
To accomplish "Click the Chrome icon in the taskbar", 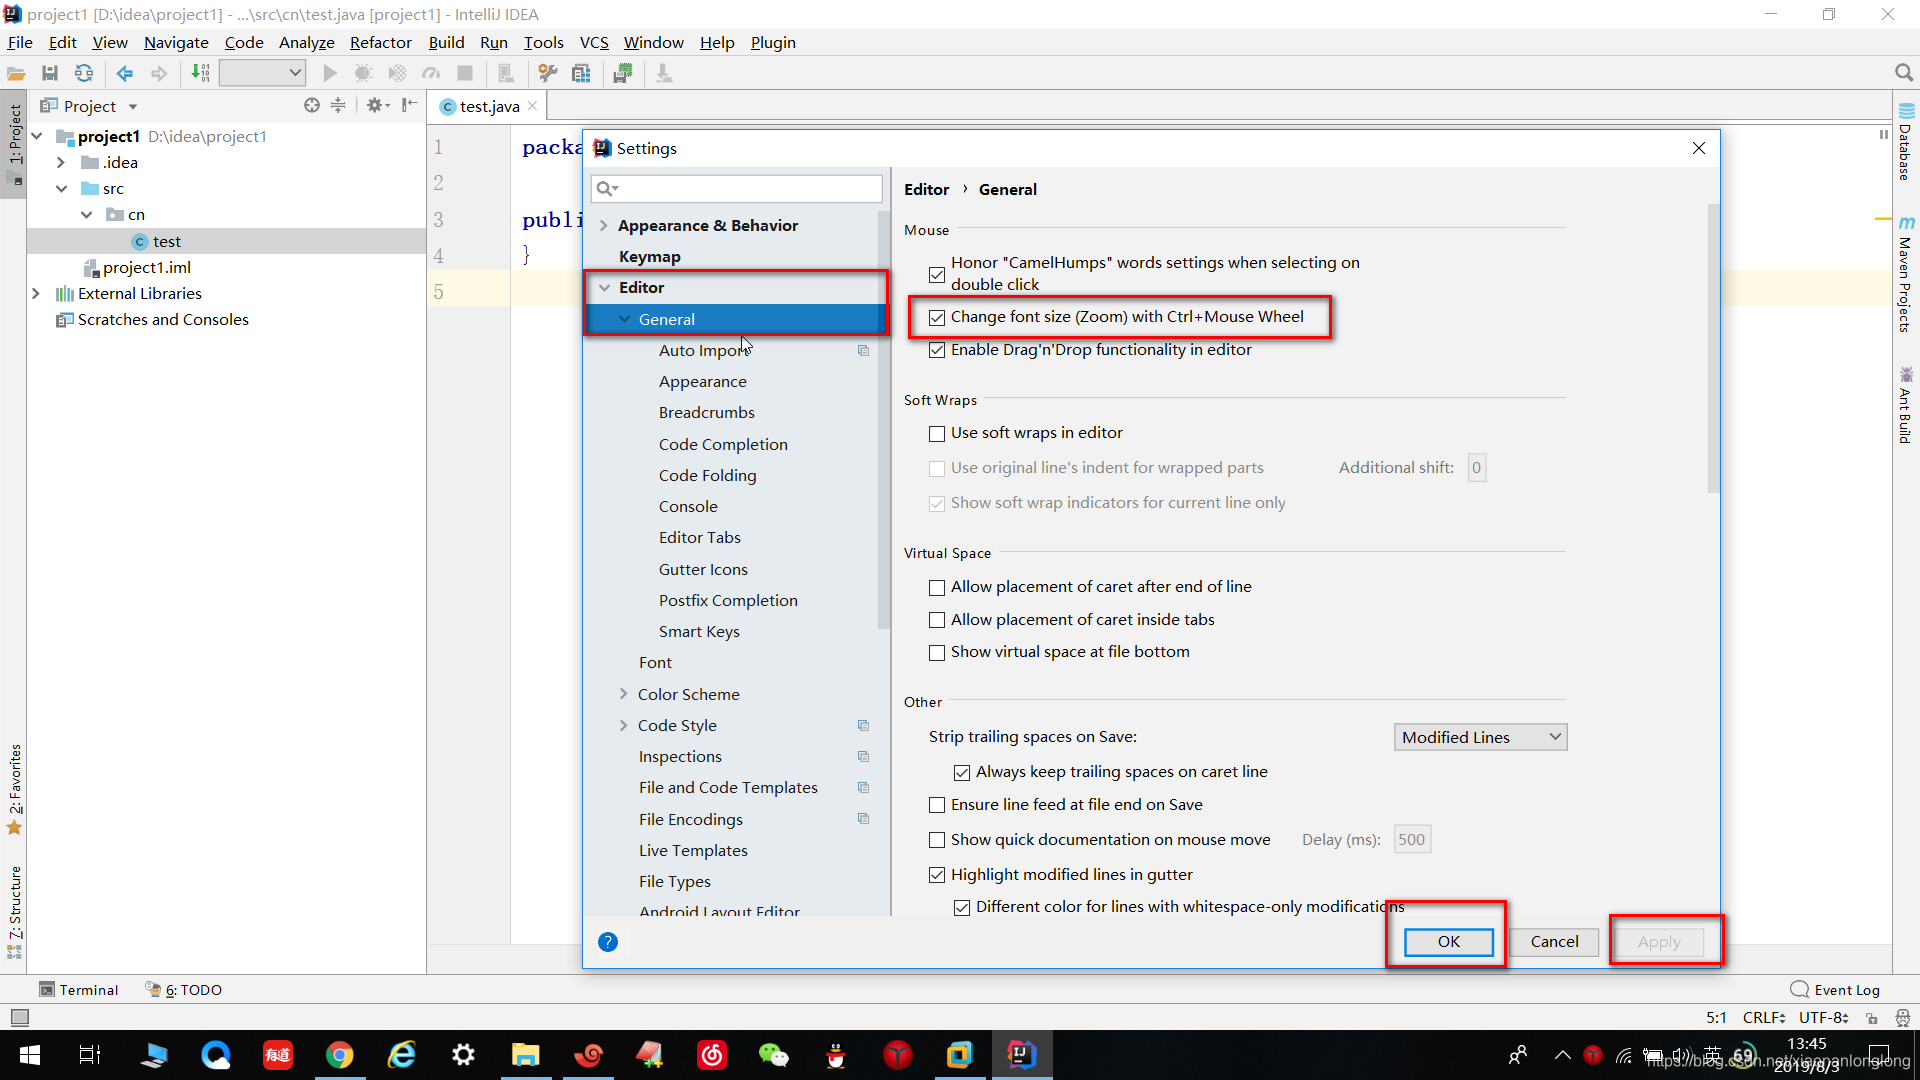I will tap(340, 1055).
